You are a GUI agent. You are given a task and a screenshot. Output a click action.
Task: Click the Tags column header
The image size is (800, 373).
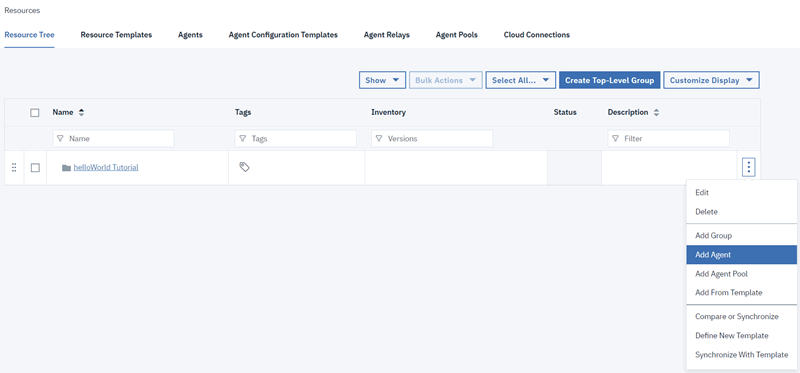[x=243, y=112]
